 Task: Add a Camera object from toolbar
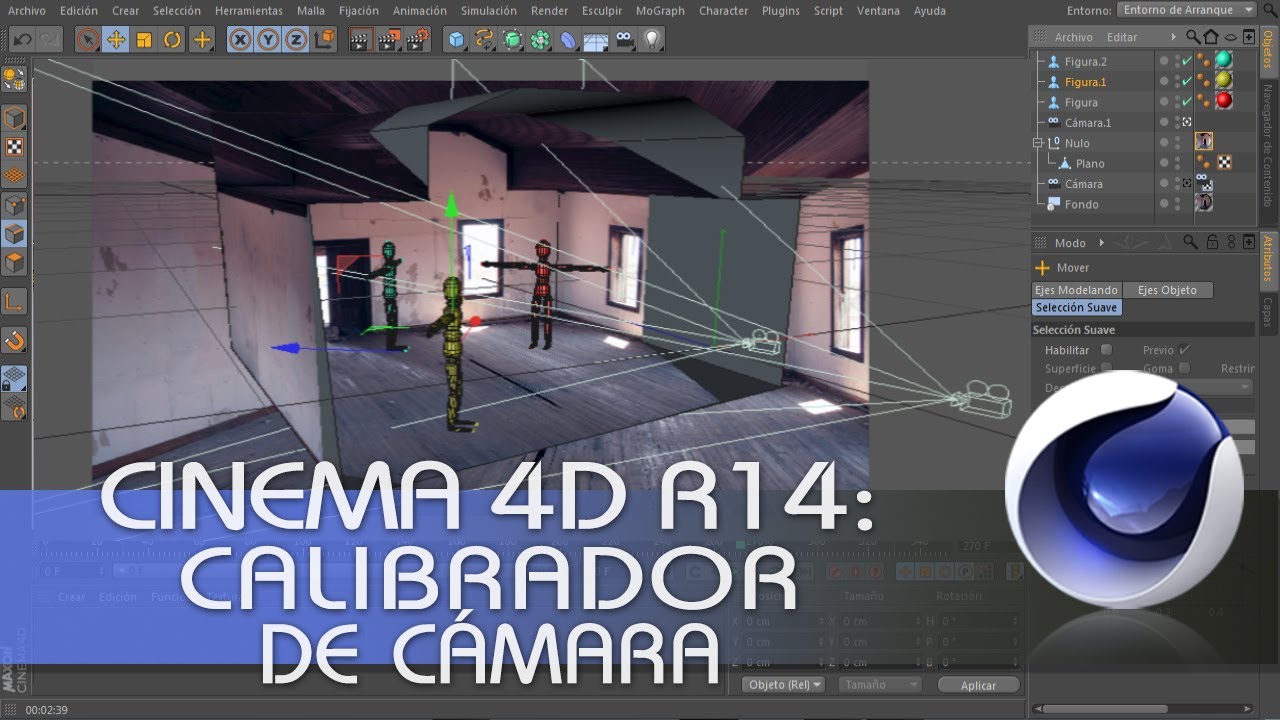(x=625, y=40)
